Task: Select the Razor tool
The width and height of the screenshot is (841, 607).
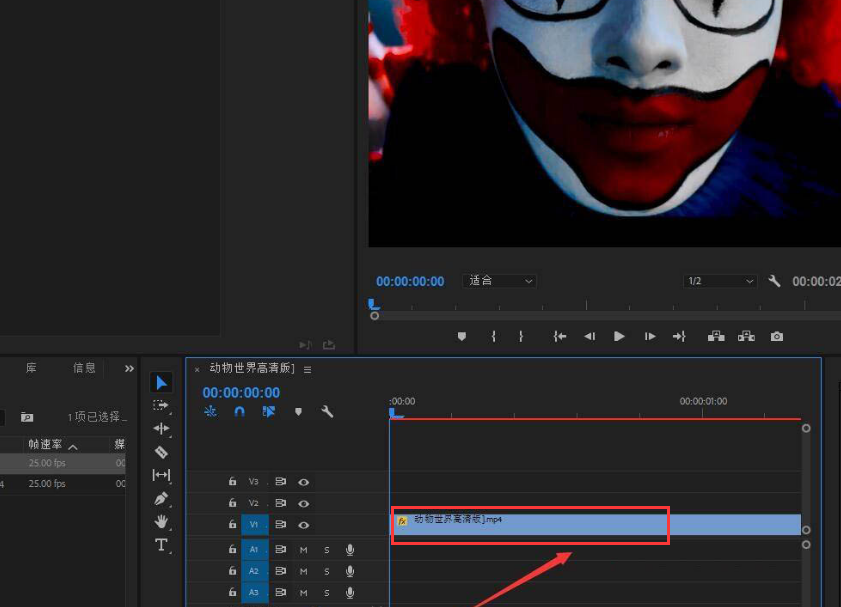Action: [161, 452]
